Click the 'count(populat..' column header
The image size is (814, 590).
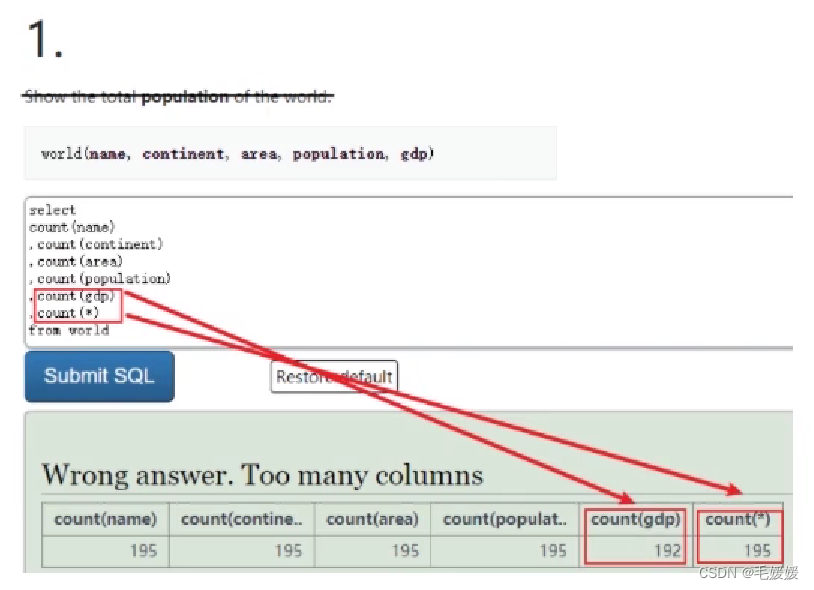tap(505, 519)
